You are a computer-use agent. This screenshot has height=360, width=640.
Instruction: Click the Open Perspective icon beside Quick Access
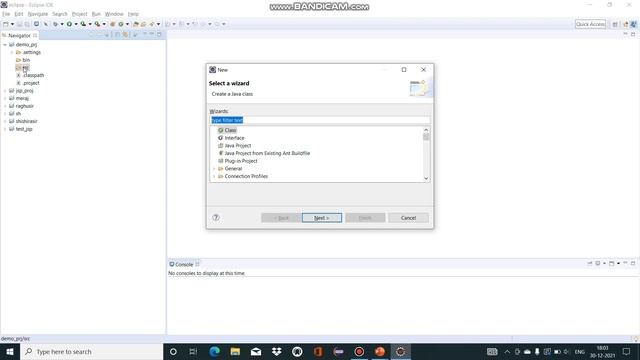[615, 24]
